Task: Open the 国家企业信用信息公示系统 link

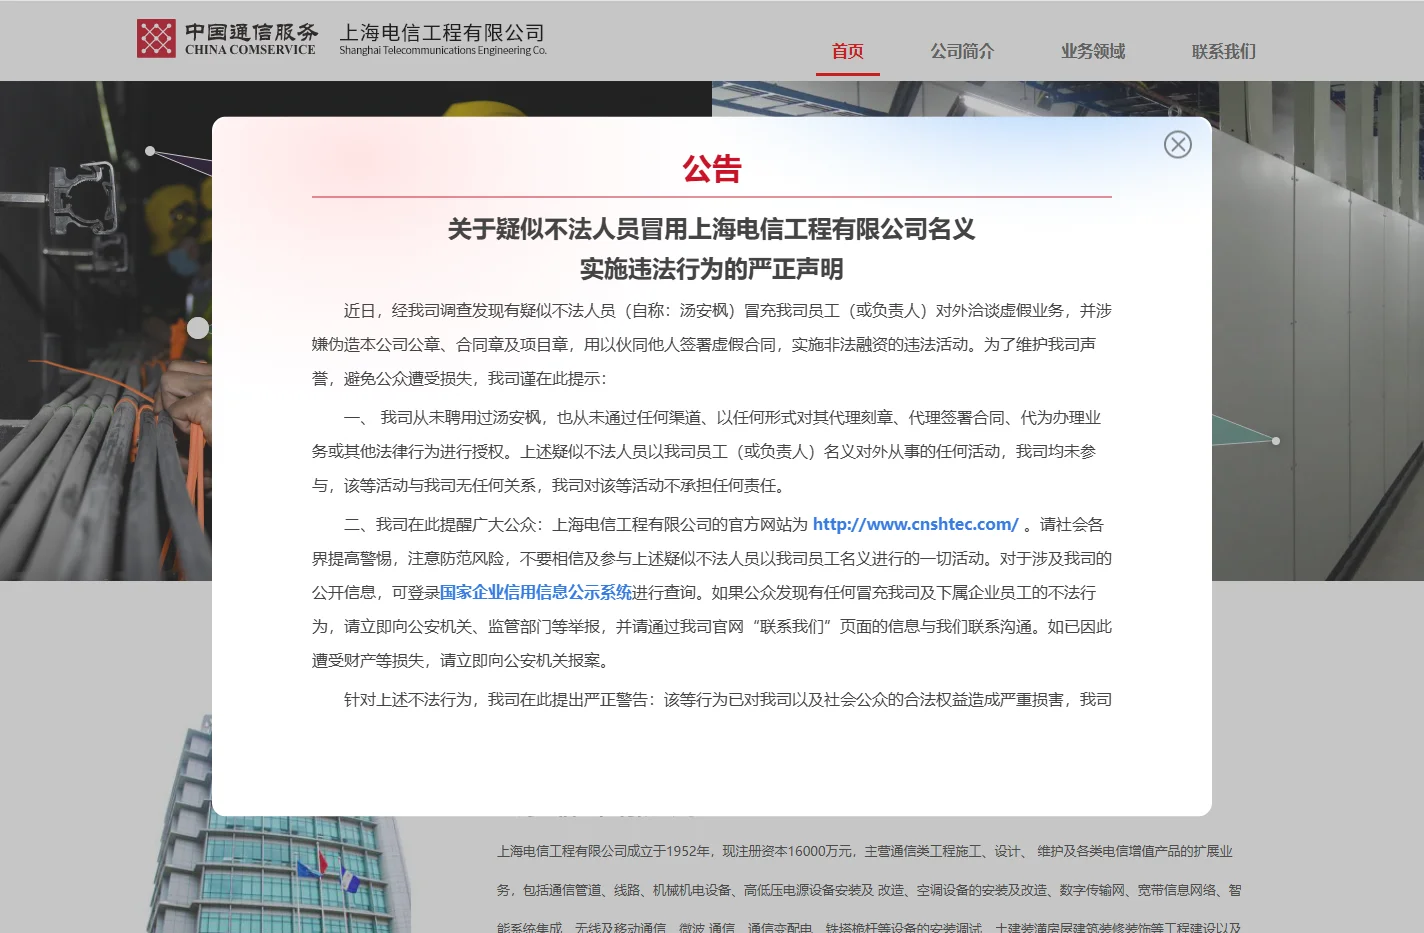Action: (536, 592)
